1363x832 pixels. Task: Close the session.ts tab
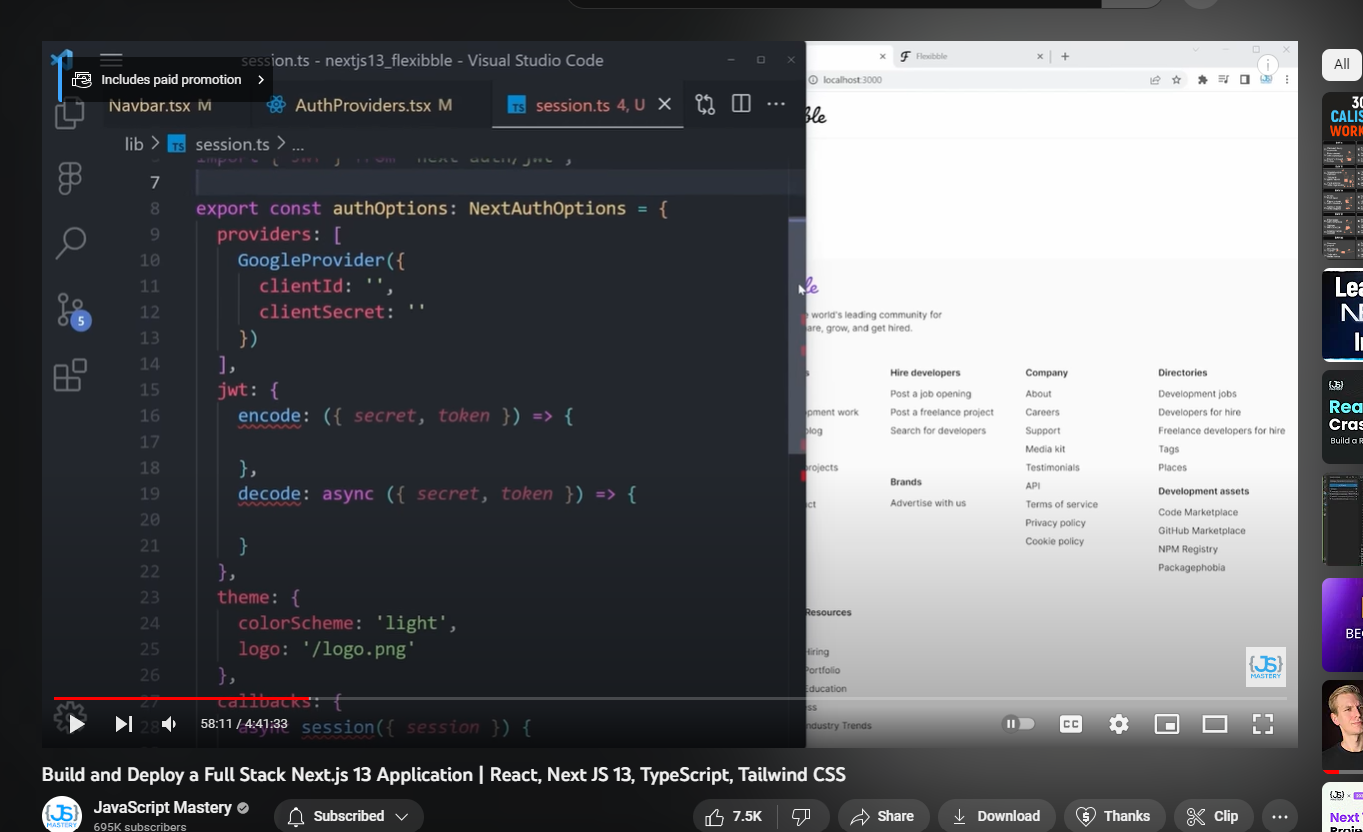(664, 104)
